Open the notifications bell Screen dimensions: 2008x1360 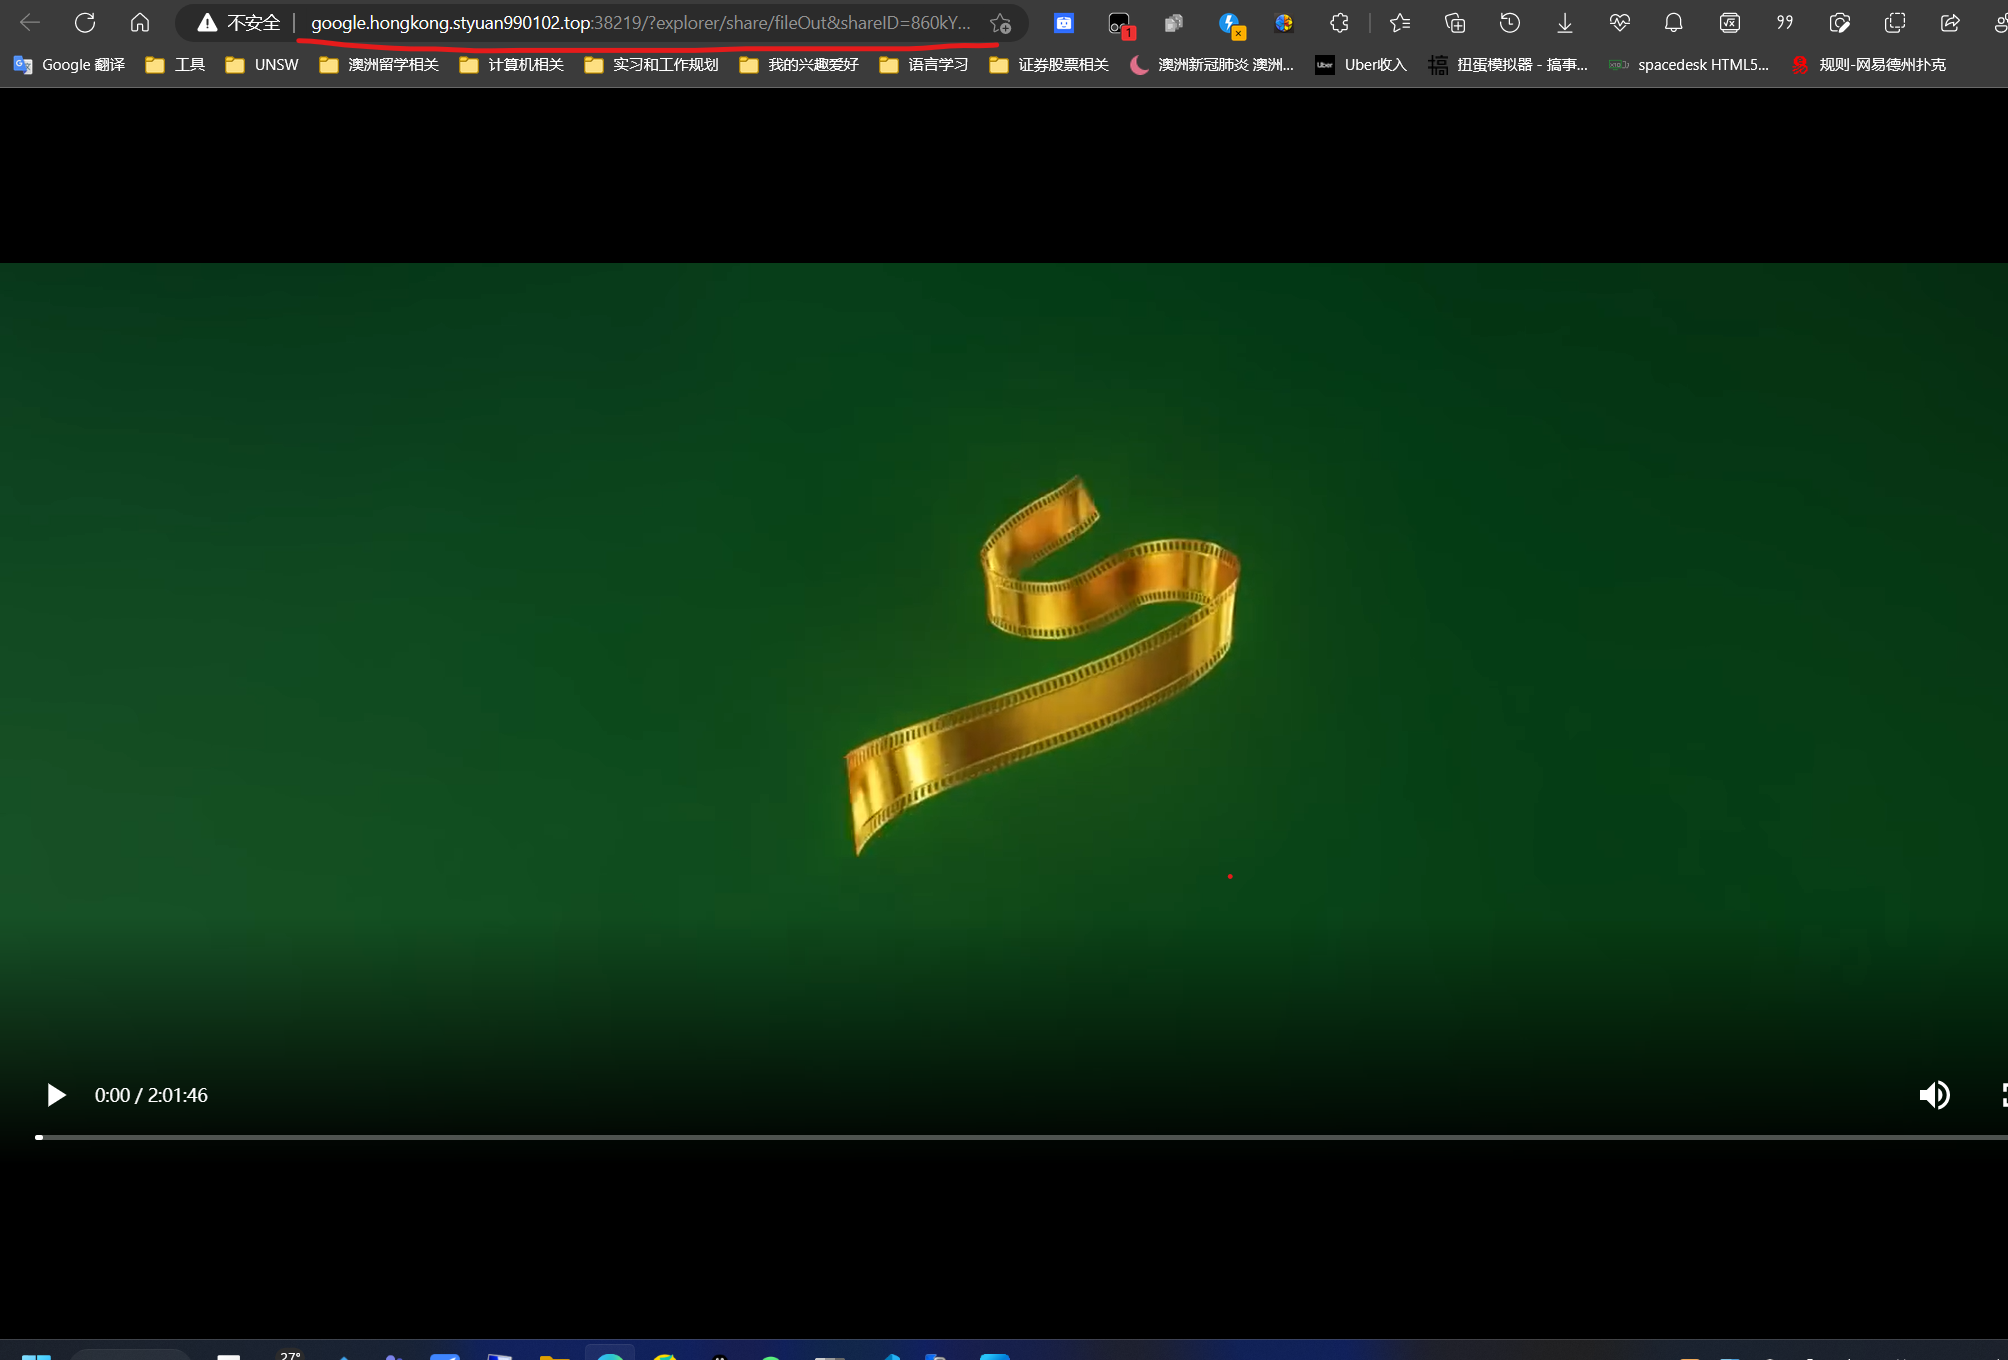click(x=1673, y=22)
